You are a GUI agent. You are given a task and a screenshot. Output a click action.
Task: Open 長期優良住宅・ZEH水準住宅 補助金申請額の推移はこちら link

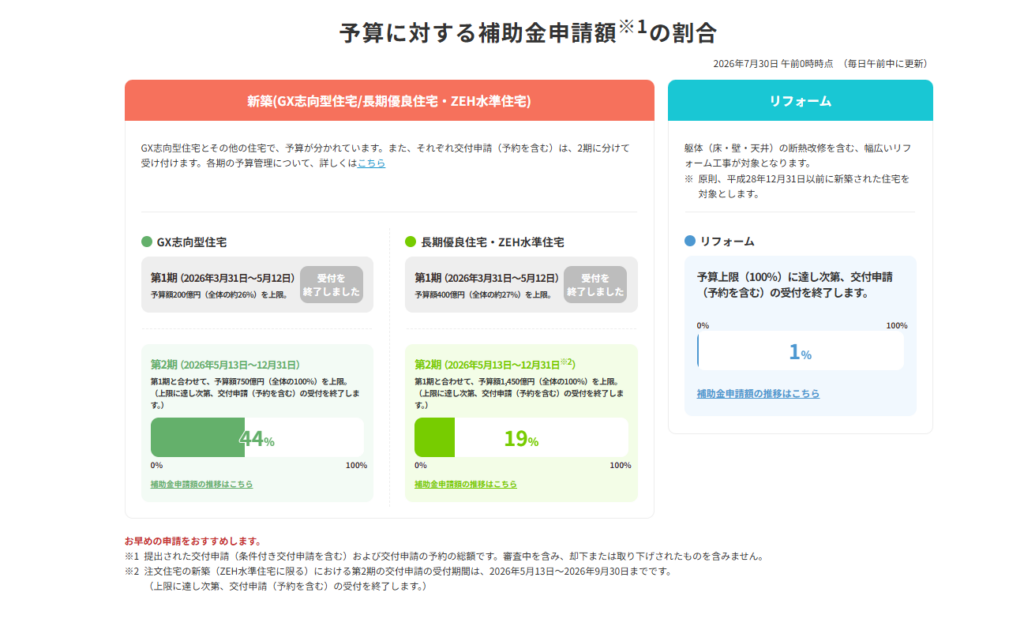click(x=466, y=484)
